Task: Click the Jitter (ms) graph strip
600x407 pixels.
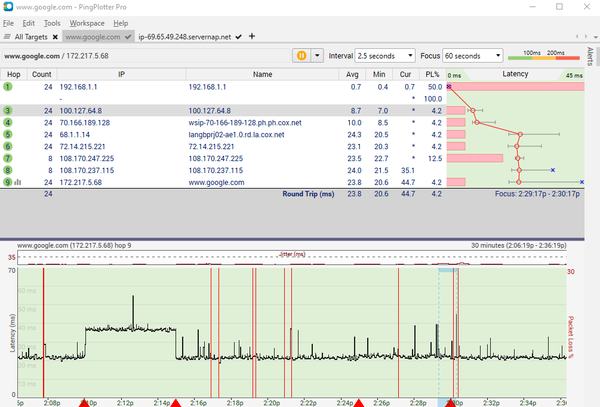Action: [x=292, y=257]
